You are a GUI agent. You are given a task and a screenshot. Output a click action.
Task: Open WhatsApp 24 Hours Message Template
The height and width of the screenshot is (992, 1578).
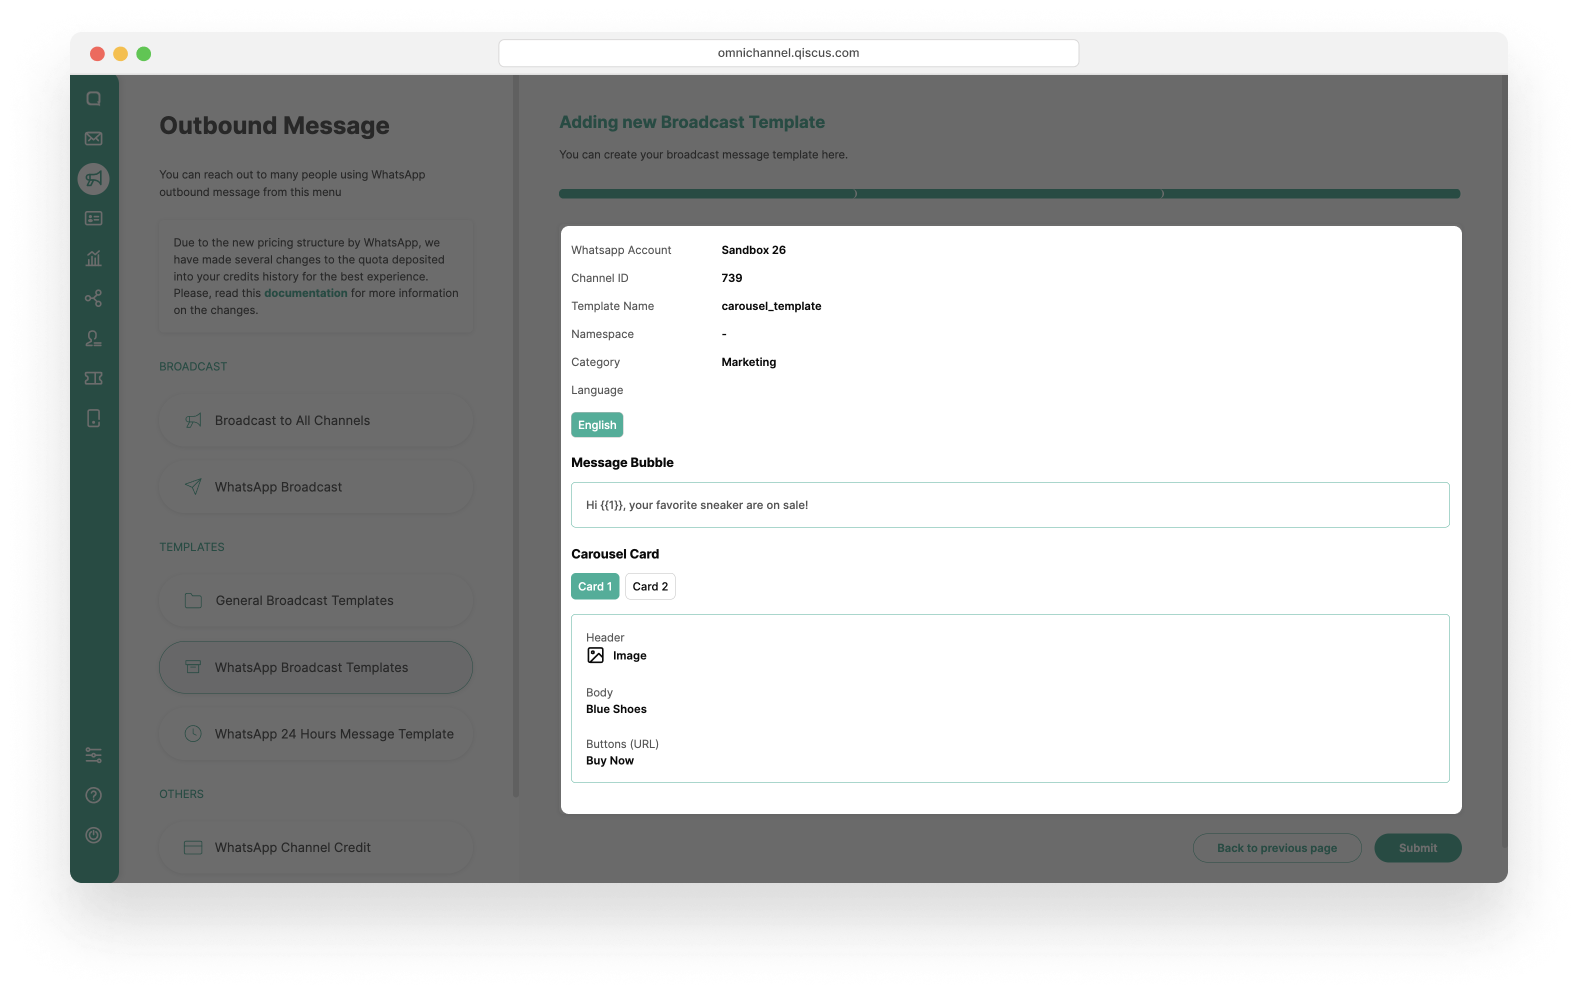coord(316,734)
